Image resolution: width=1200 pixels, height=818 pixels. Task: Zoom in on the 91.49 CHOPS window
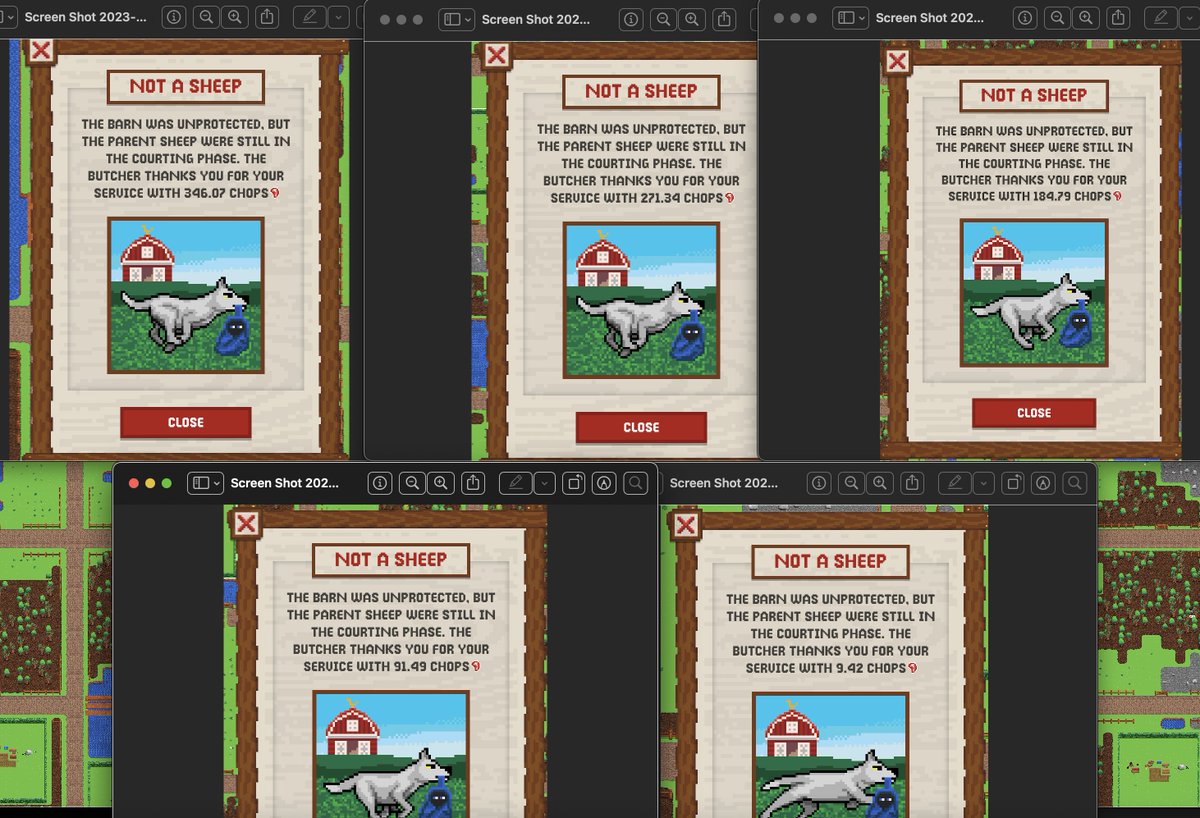(x=440, y=483)
